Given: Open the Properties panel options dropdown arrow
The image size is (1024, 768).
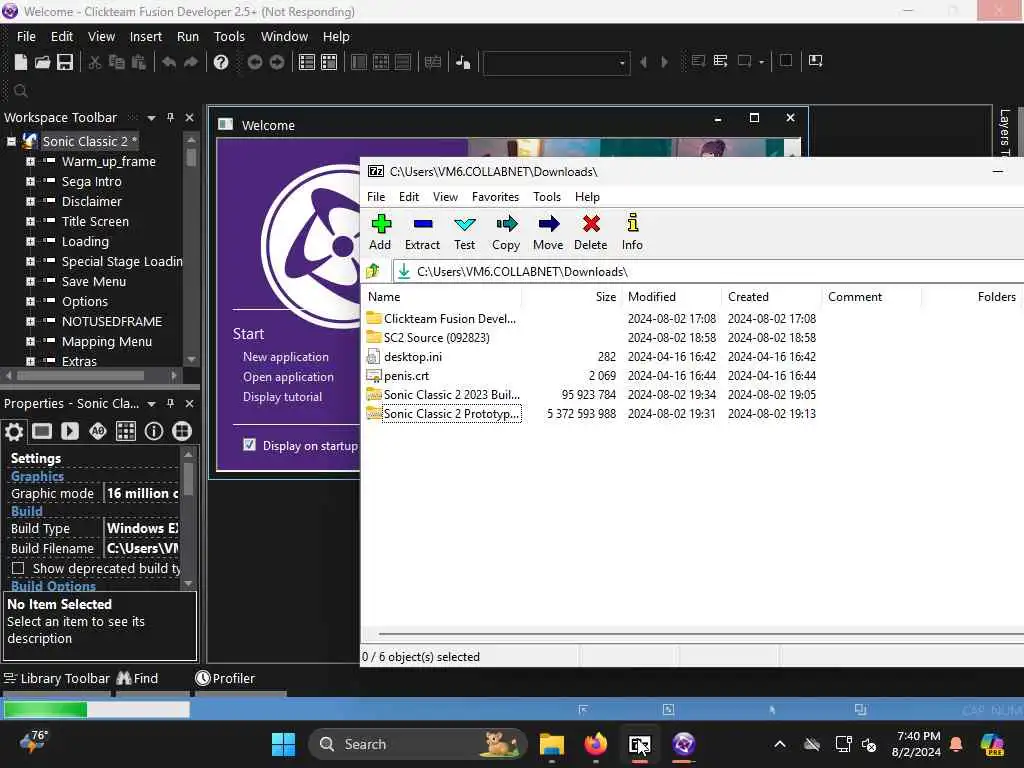Looking at the screenshot, I should [x=152, y=404].
